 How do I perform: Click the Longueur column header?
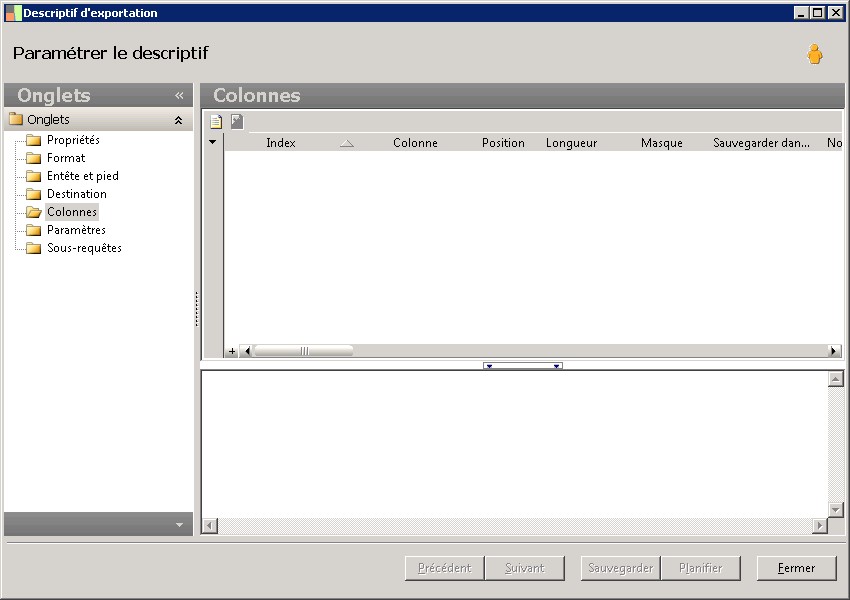pyautogui.click(x=571, y=143)
